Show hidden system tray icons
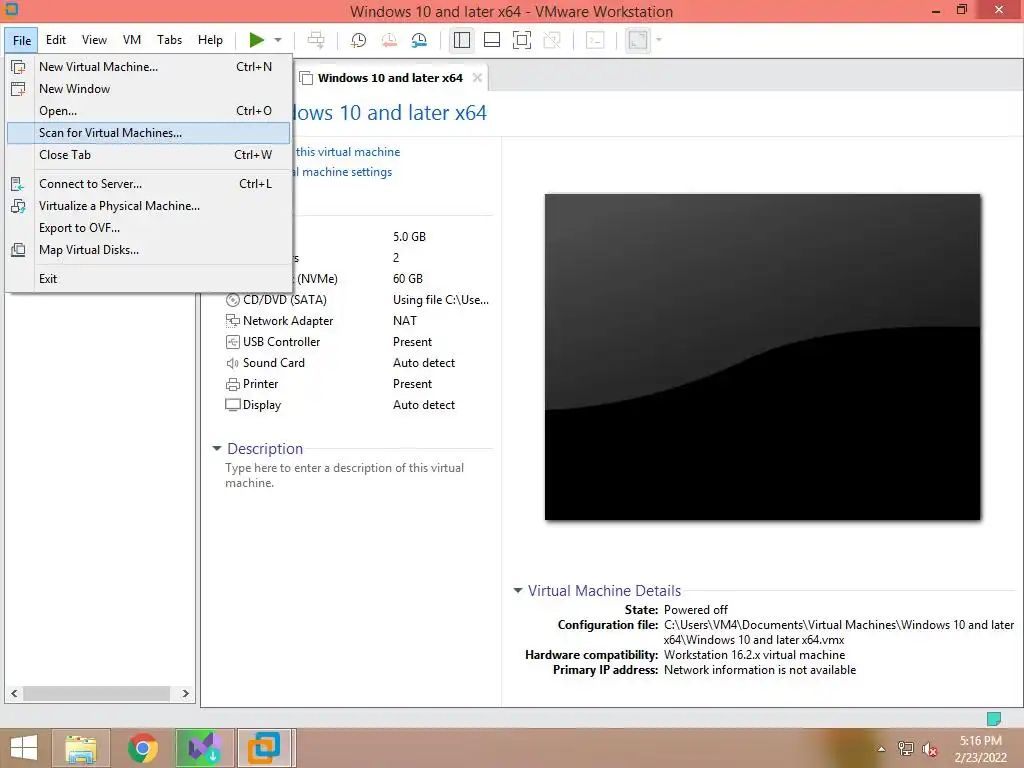 [882, 749]
